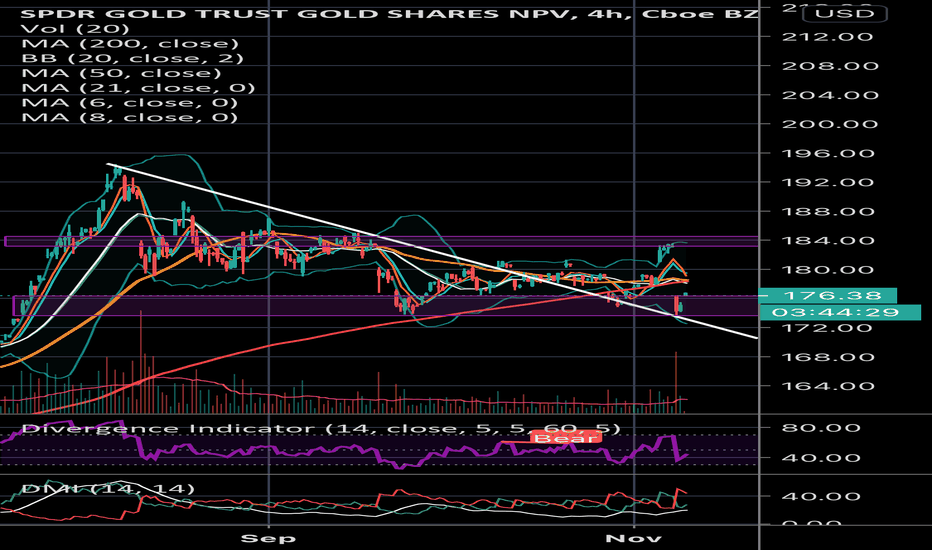Click the Nov date label on time axis
Viewport: 932px width, 550px height.
point(634,538)
